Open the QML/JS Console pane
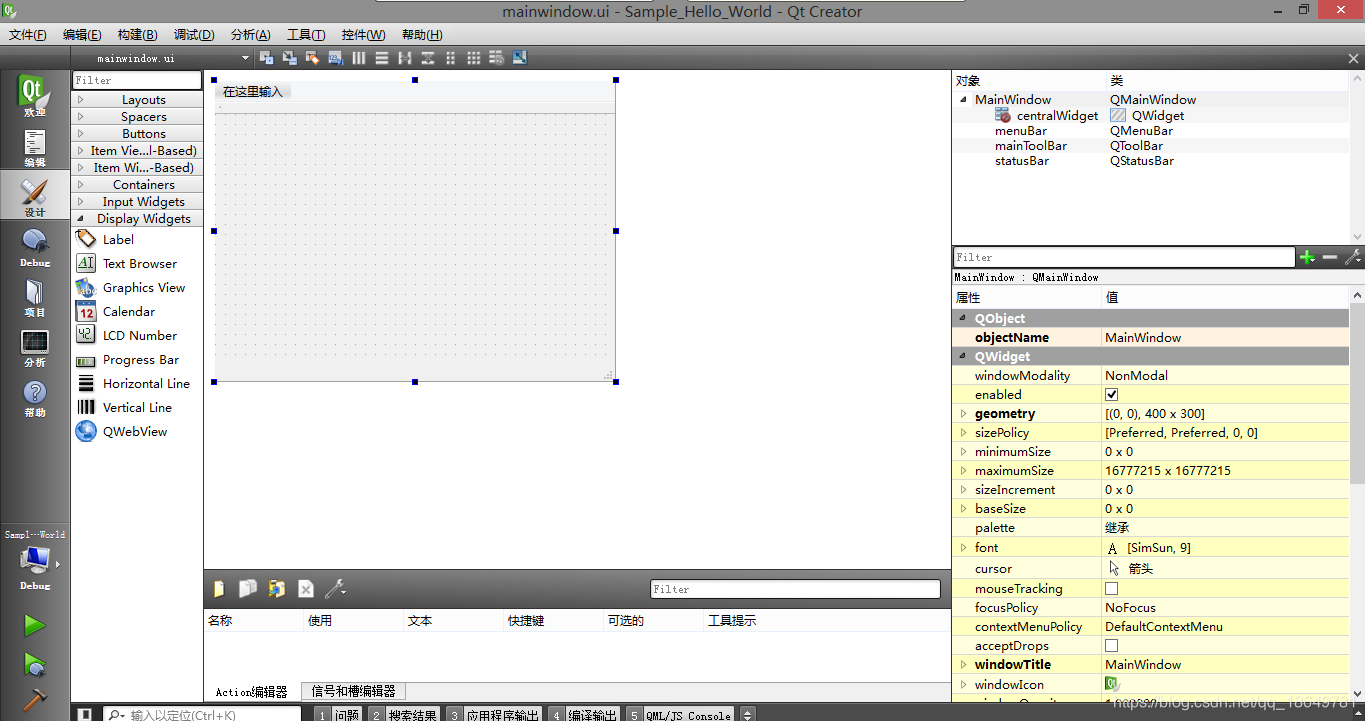The width and height of the screenshot is (1365, 721). 680,714
